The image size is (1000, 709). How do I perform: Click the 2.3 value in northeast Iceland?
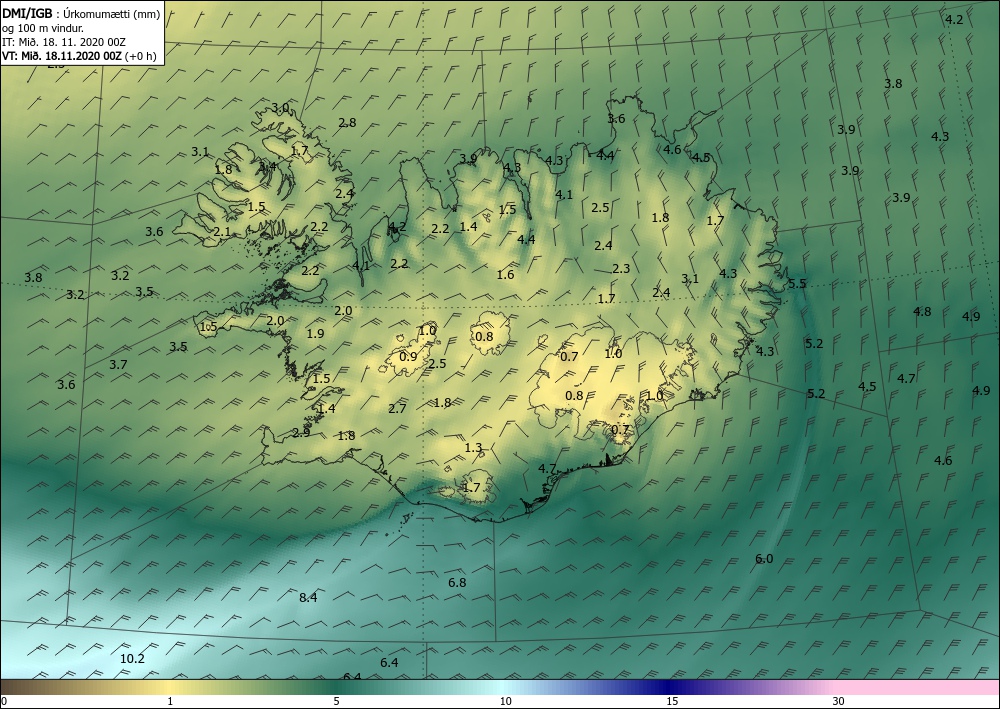pos(621,269)
